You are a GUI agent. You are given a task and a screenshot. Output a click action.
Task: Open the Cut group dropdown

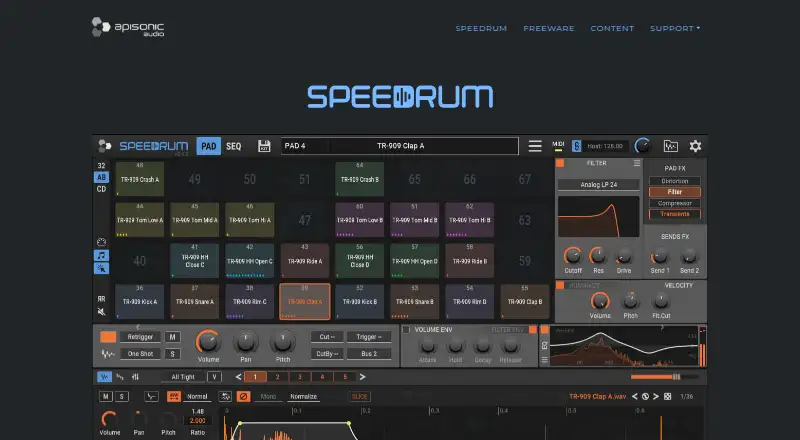tap(327, 337)
